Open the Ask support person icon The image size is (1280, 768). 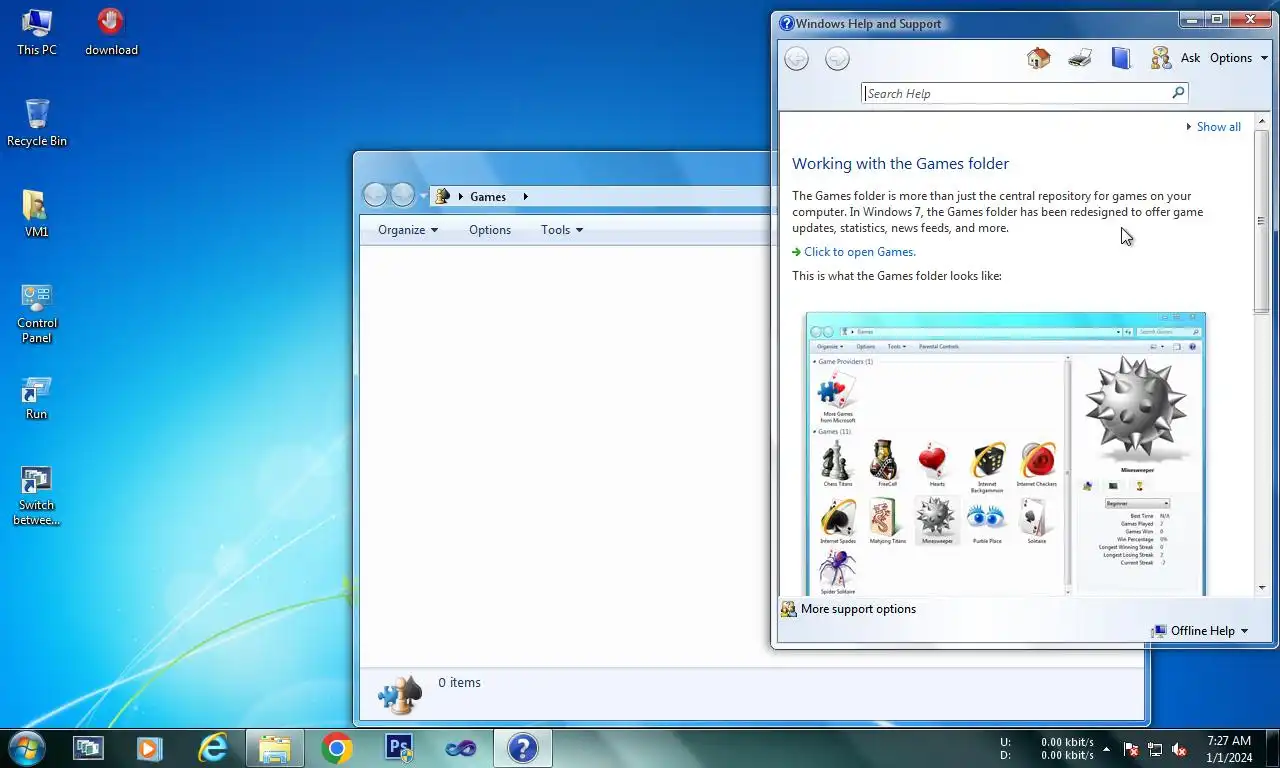pos(1160,58)
